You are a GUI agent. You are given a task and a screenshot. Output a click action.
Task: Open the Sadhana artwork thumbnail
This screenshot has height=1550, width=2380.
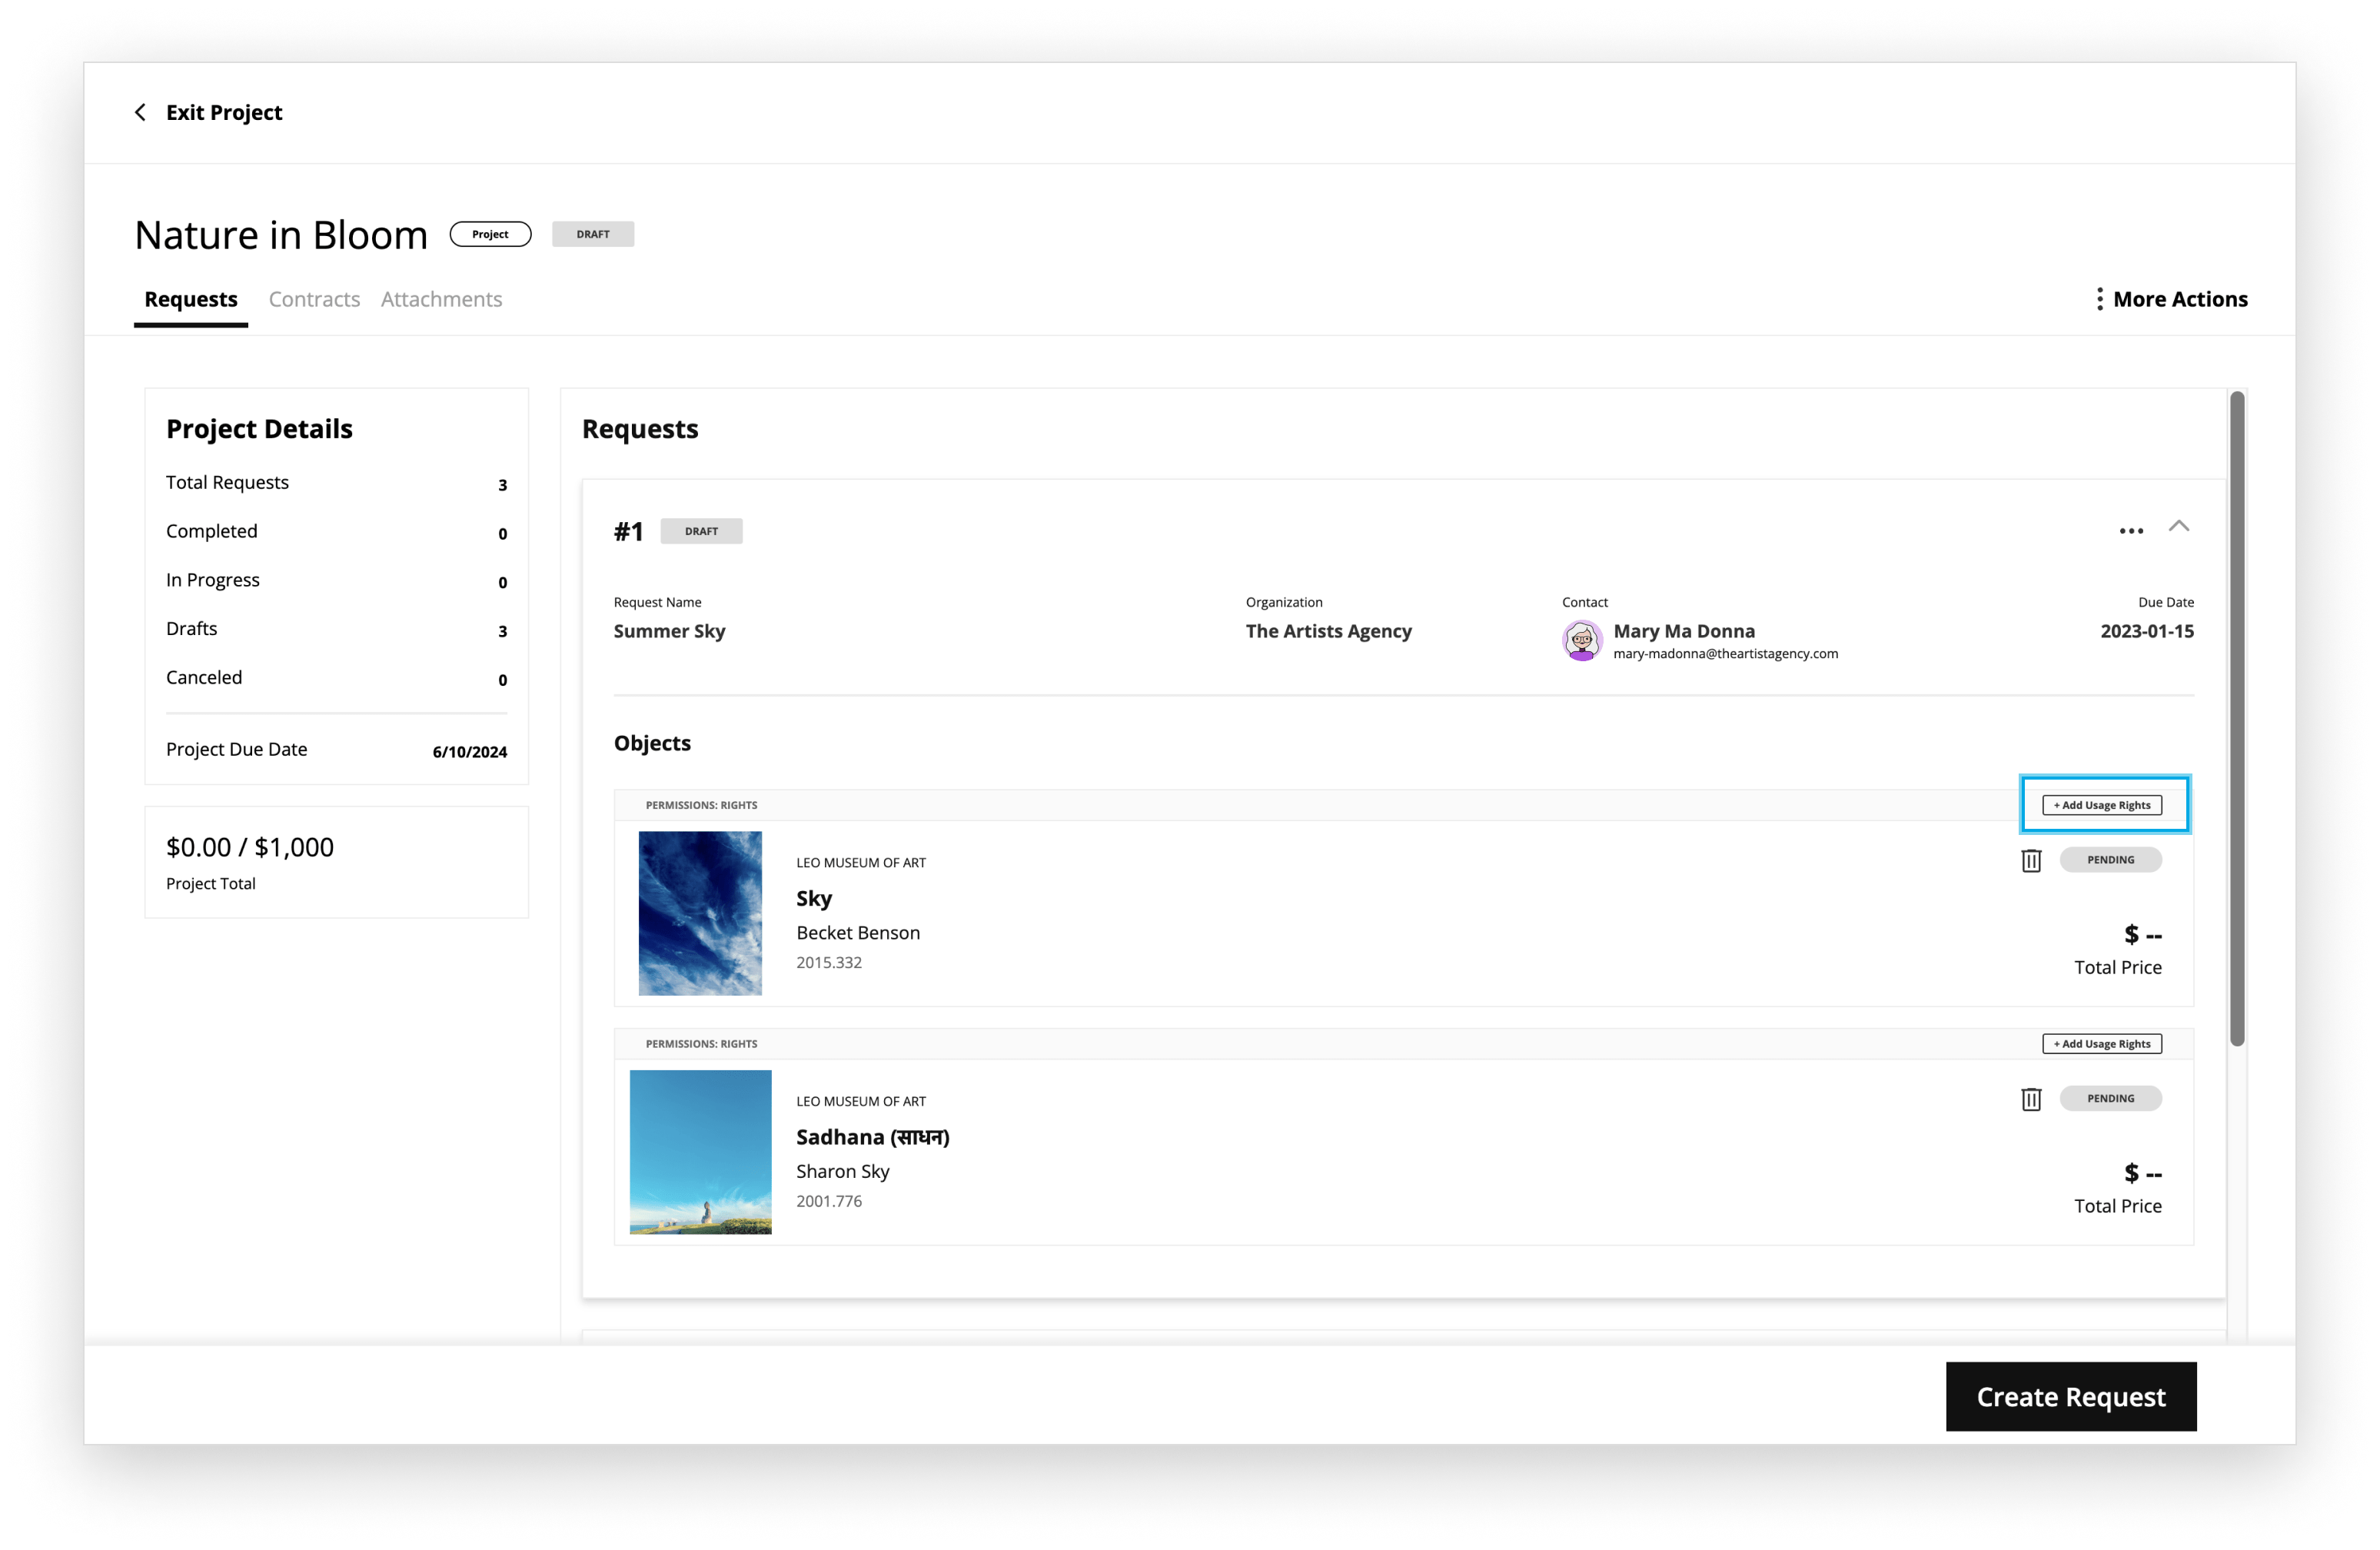[x=700, y=1152]
